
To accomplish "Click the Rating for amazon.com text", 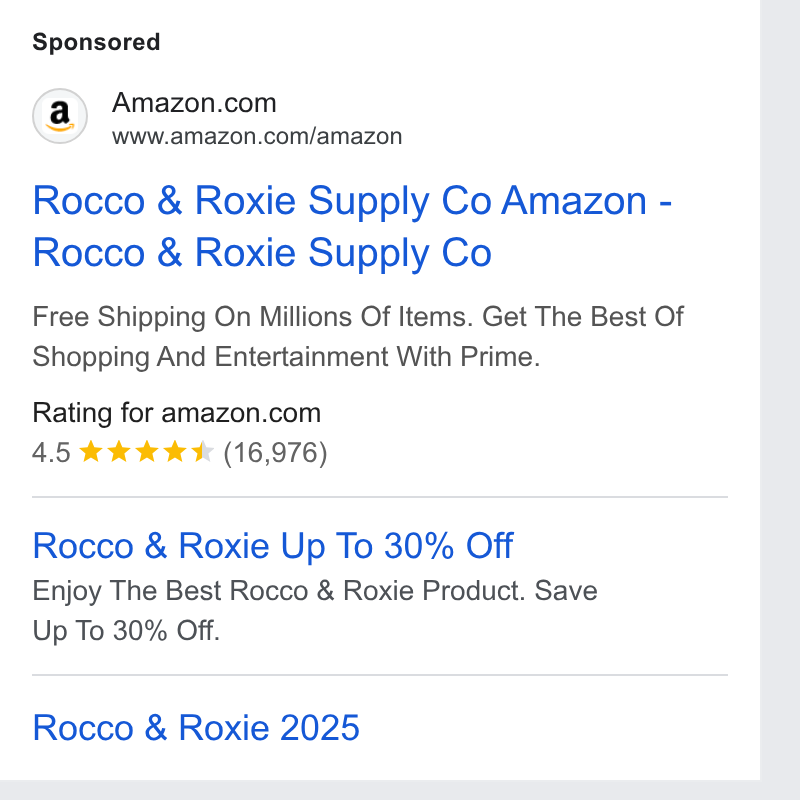I will point(177,413).
